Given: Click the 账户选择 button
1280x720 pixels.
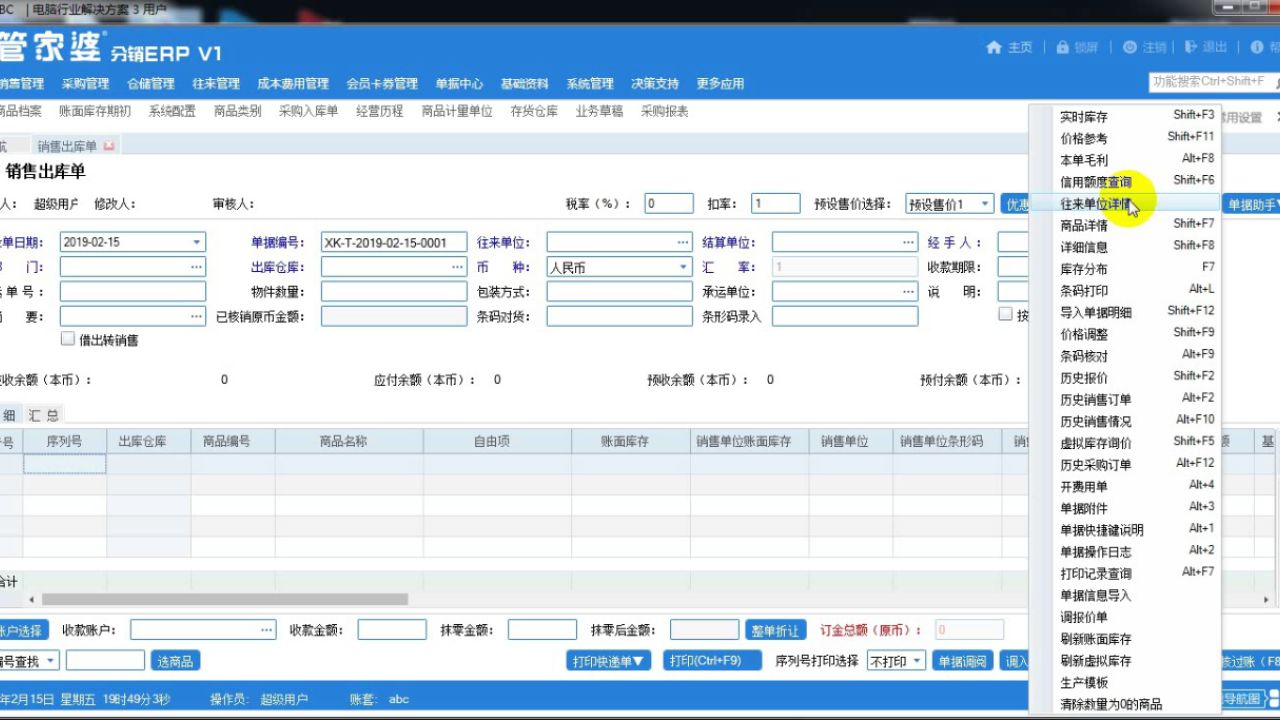Looking at the screenshot, I should [x=22, y=630].
